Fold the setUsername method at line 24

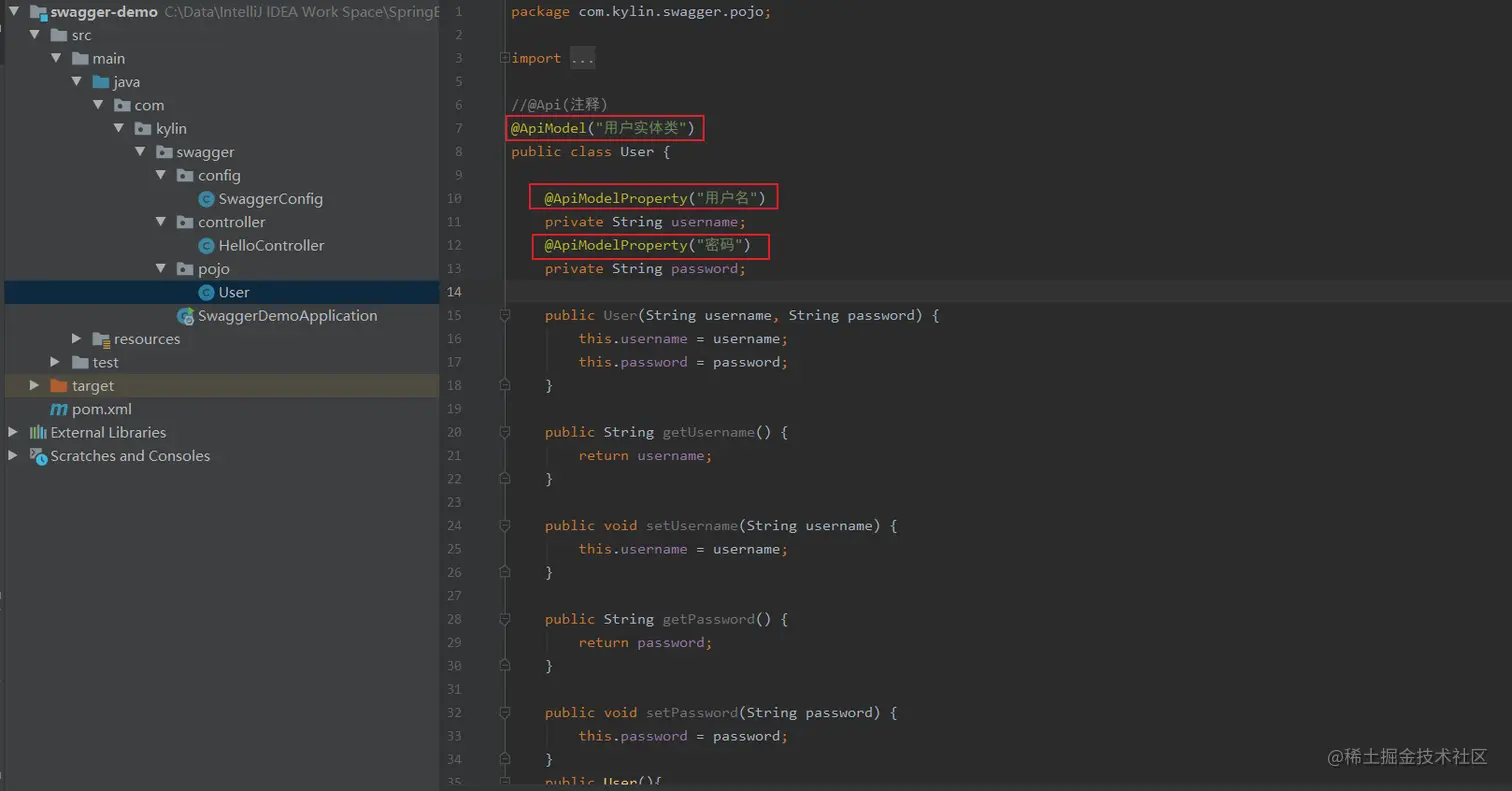[x=505, y=525]
